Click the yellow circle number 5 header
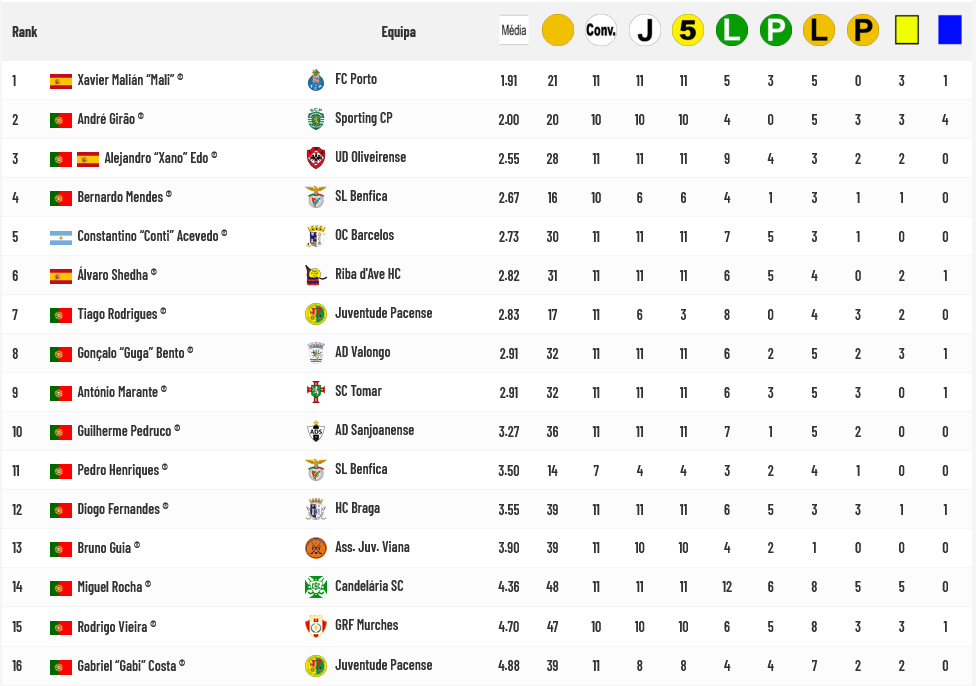The width and height of the screenshot is (976, 686). 688,30
